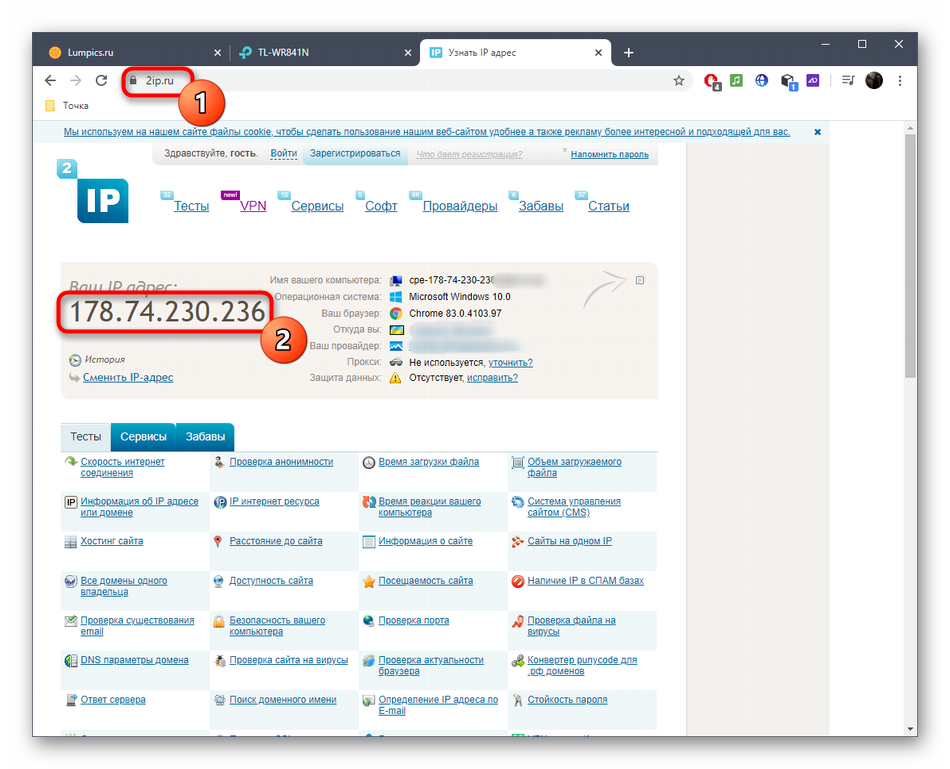Open the VPN menu item
Image resolution: width=950 pixels, height=769 pixels.
tap(253, 206)
